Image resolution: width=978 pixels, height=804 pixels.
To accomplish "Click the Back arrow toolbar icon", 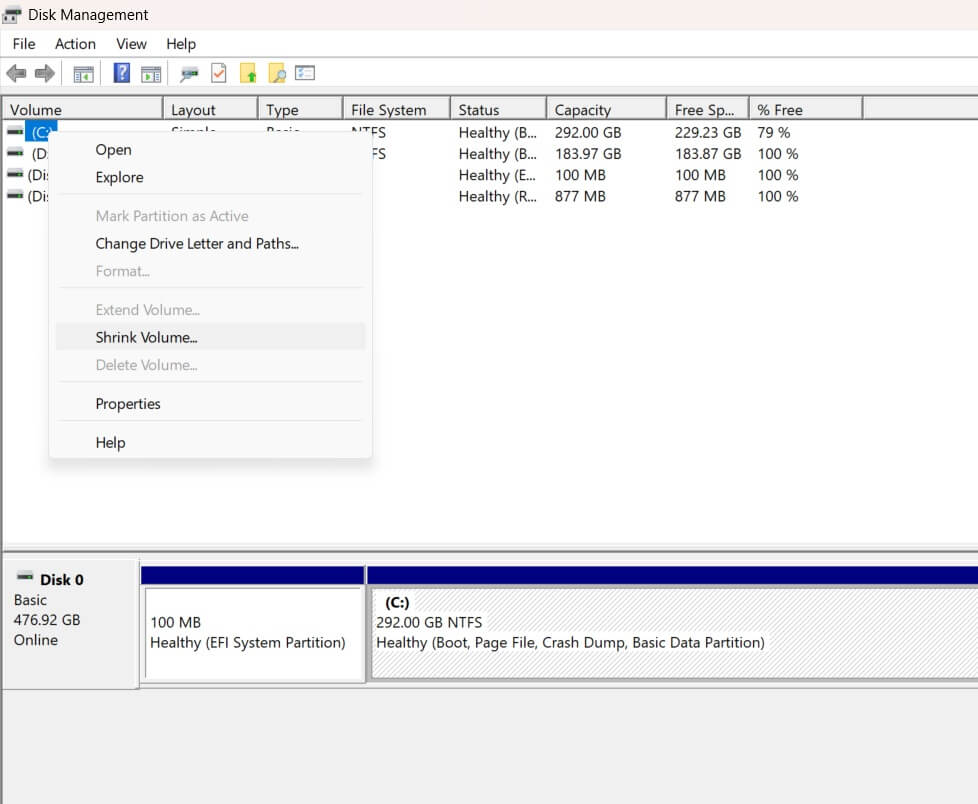I will coord(16,74).
